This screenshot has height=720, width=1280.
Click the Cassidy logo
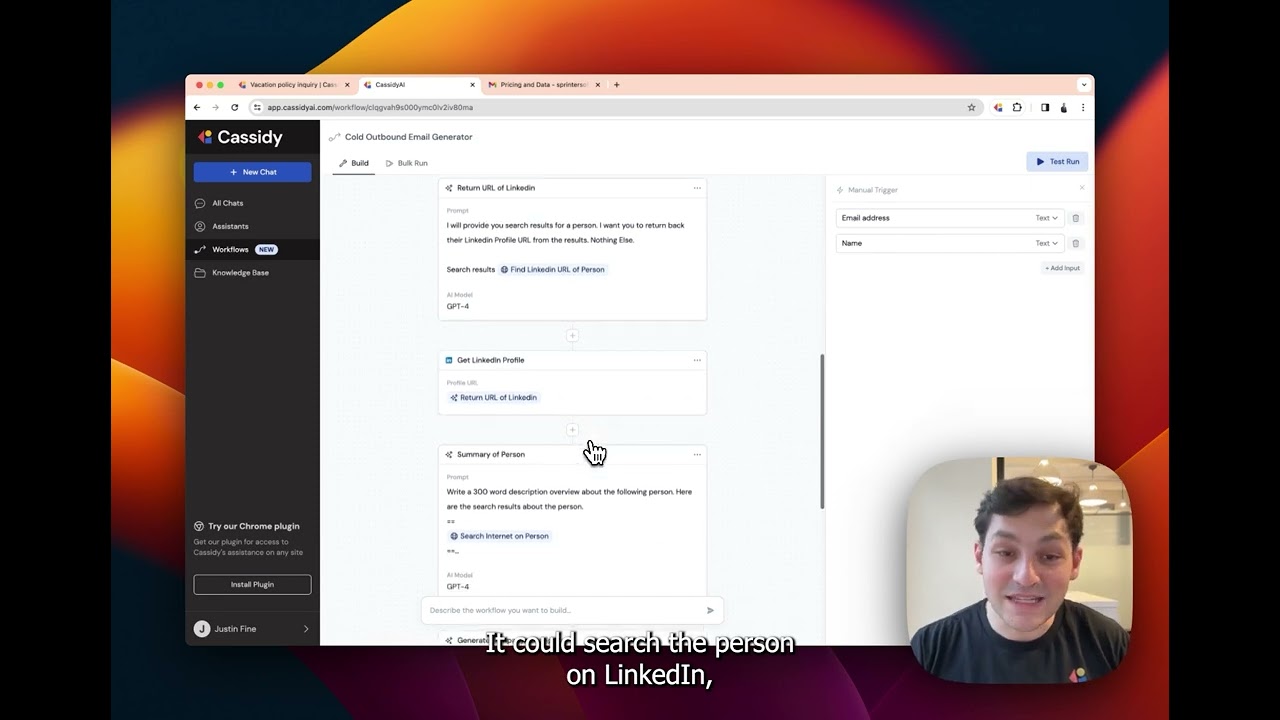click(240, 137)
